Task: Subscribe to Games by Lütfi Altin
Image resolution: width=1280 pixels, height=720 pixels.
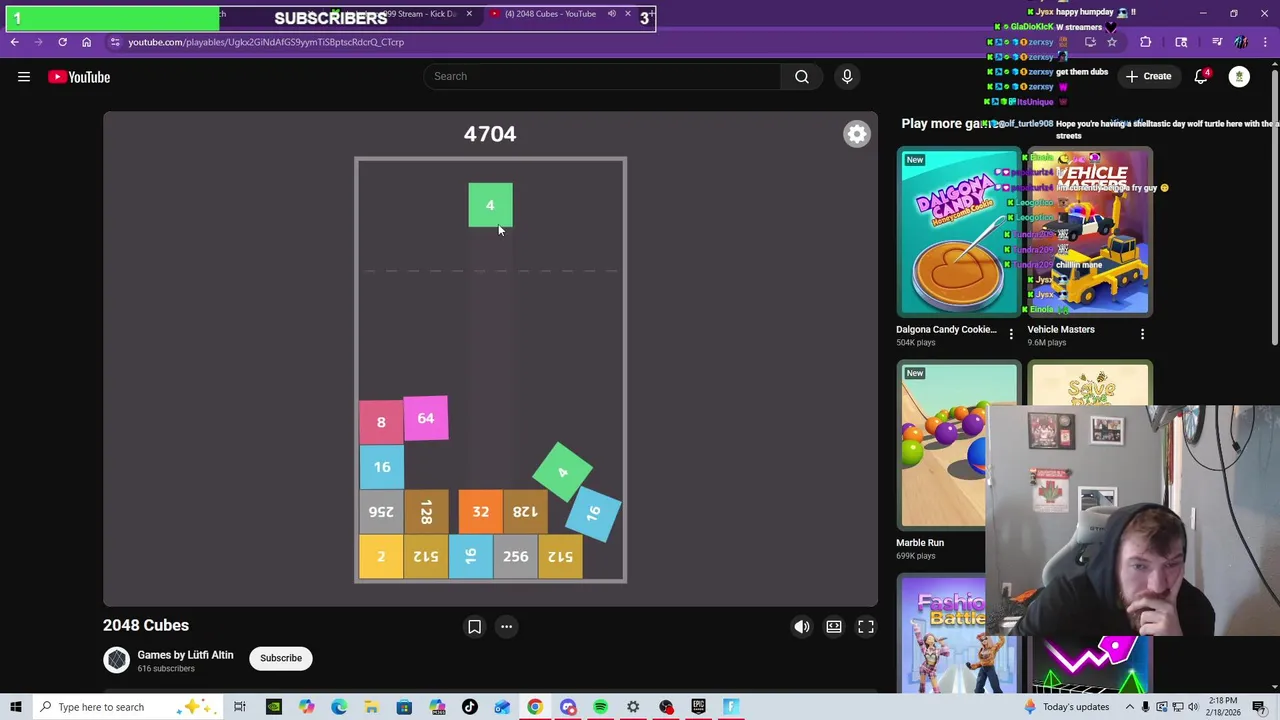Action: tap(281, 658)
